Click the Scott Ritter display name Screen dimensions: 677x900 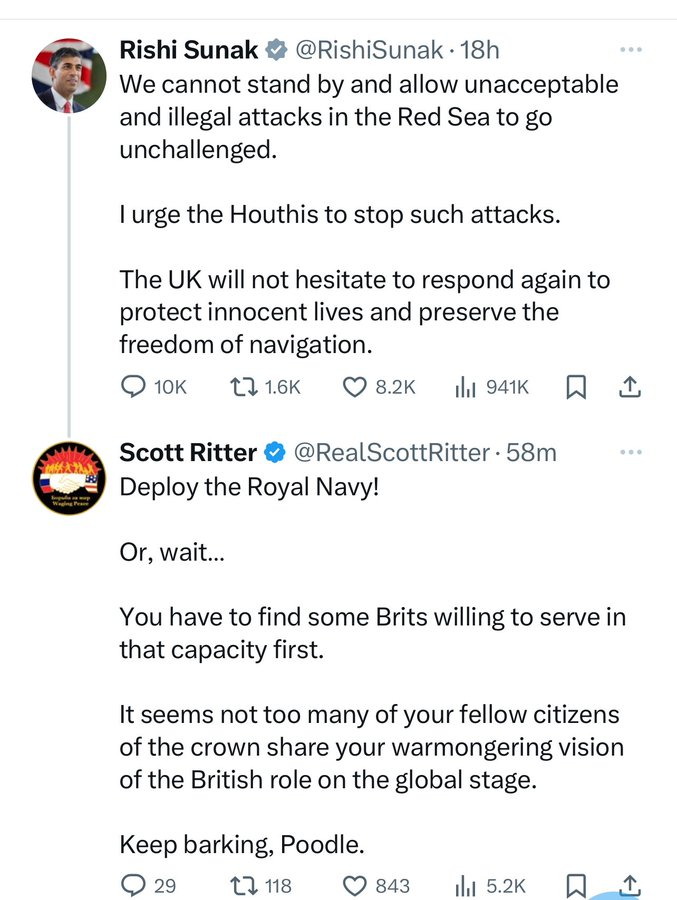pos(188,452)
